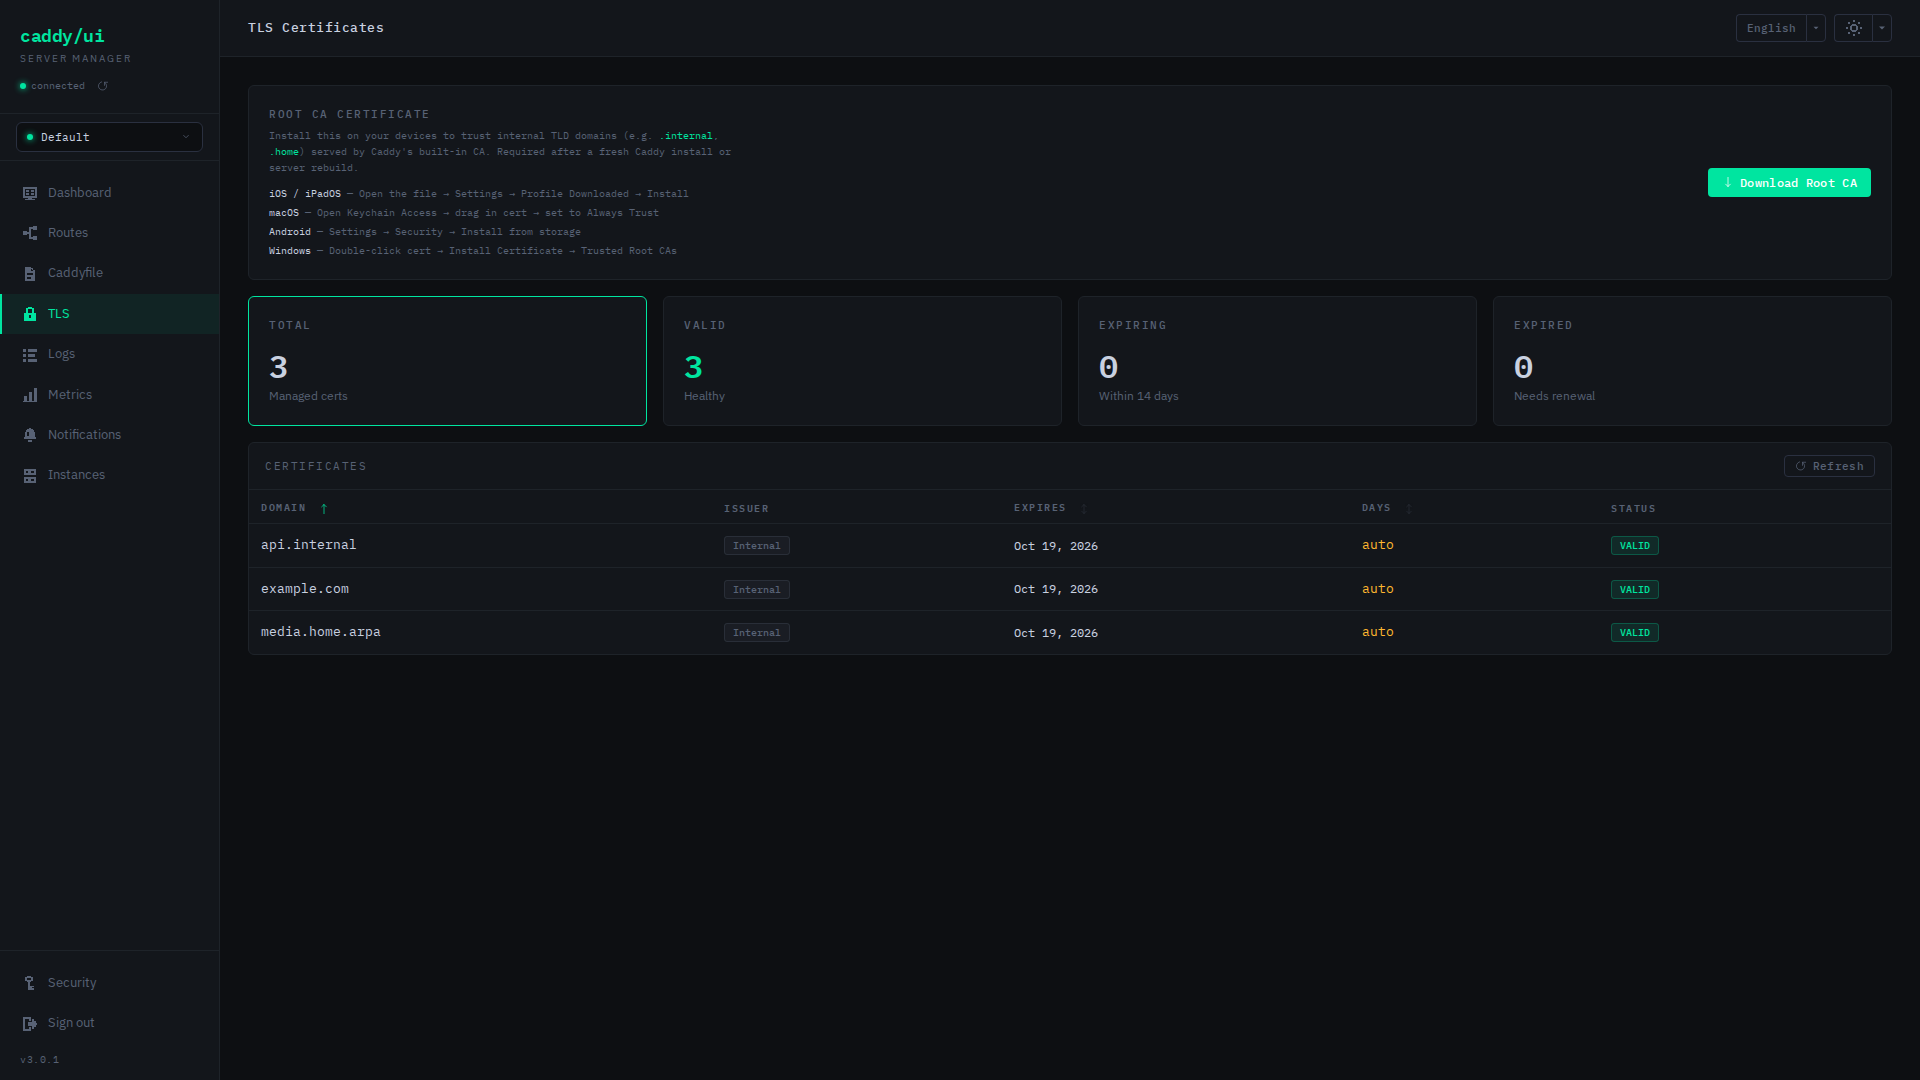Select the api.internal domain row

click(x=1070, y=546)
